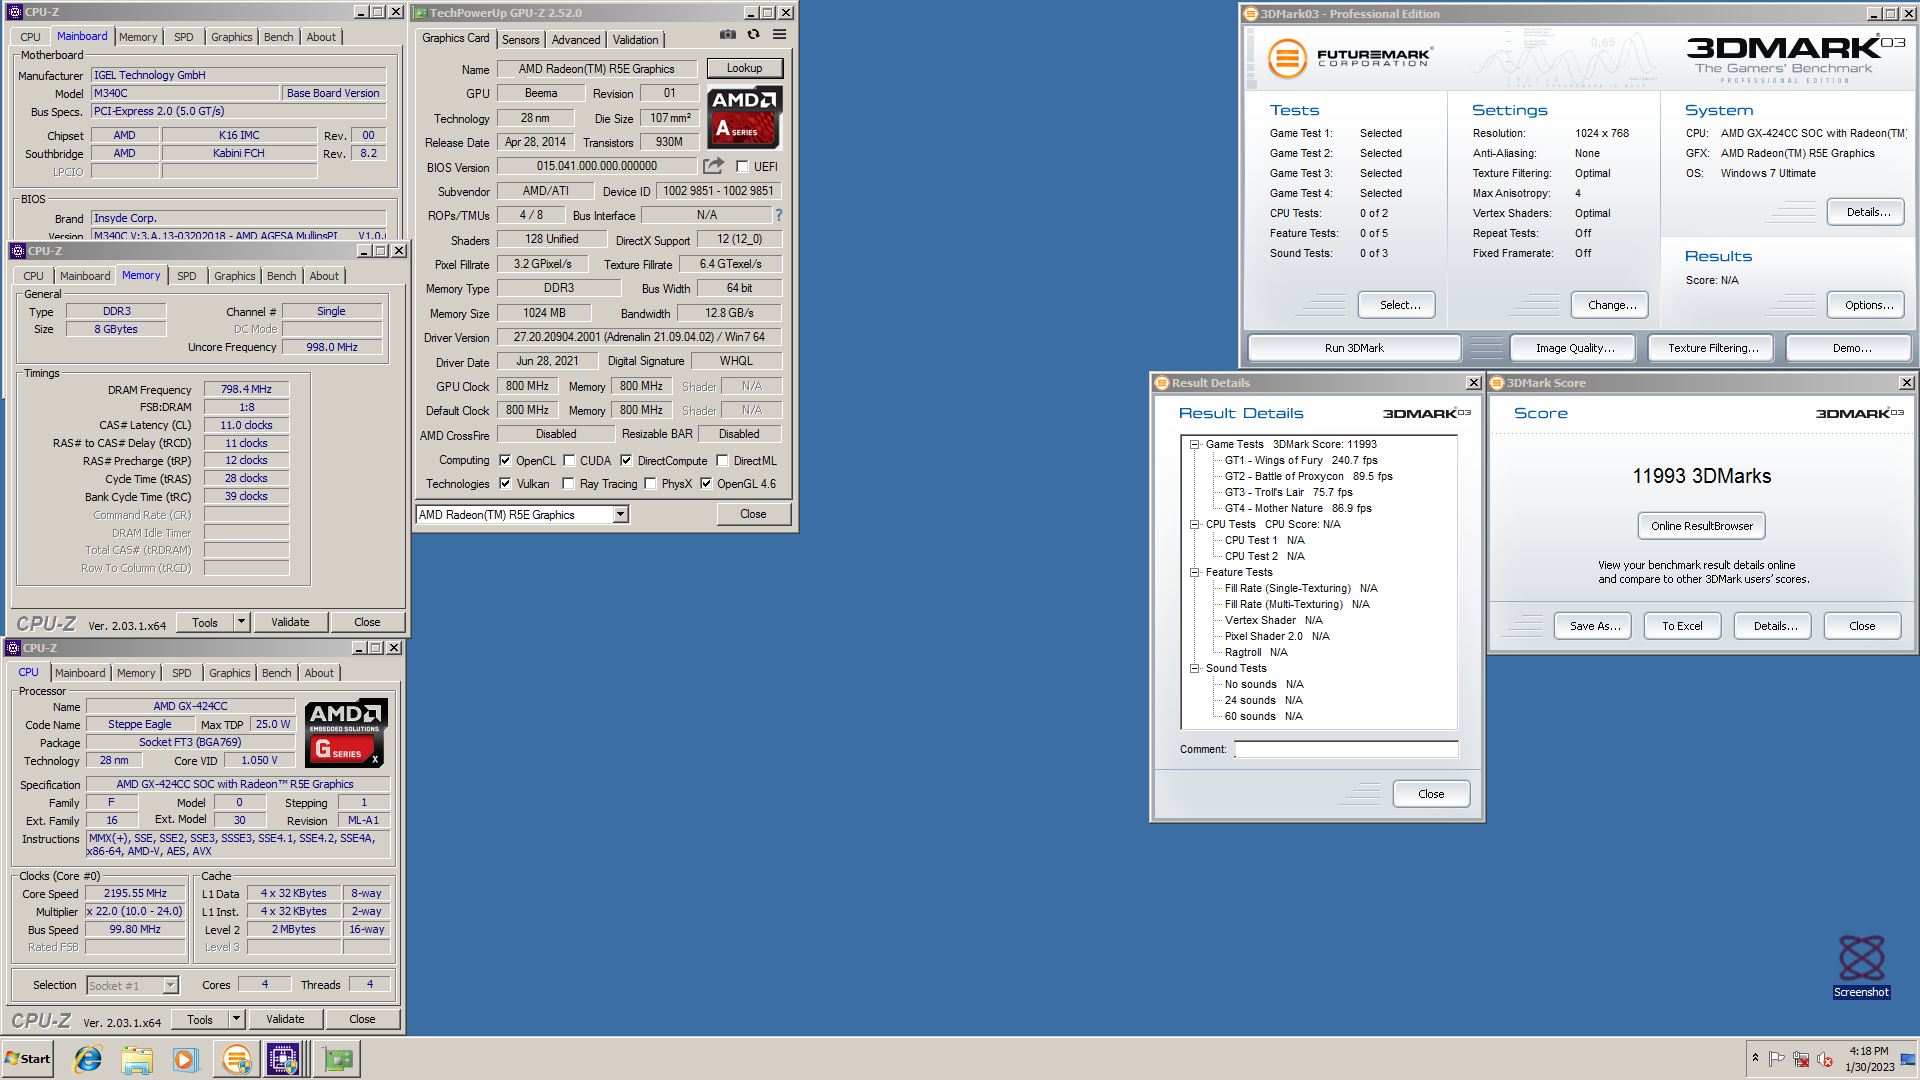
Task: Open Texture Filtering settings in 3DMark03
Action: click(1712, 348)
